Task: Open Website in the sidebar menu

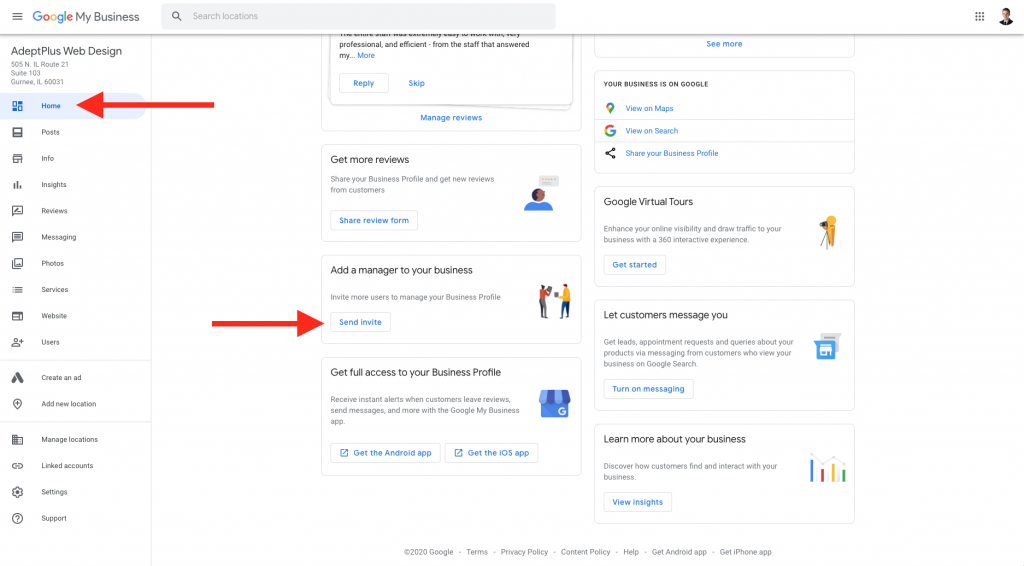Action: (54, 316)
